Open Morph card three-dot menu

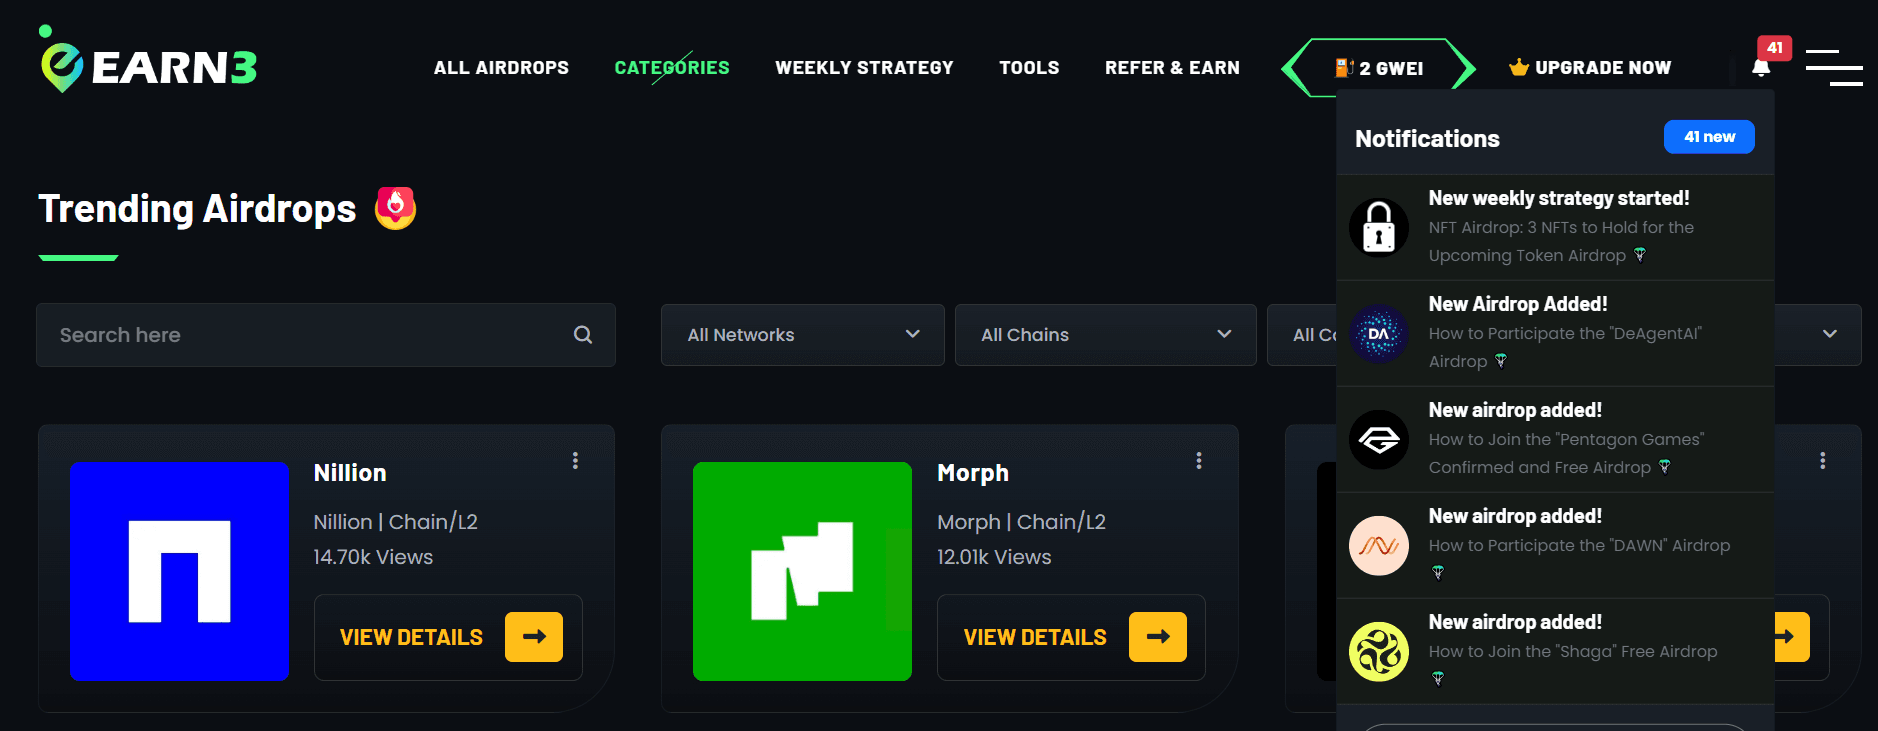coord(1199,460)
